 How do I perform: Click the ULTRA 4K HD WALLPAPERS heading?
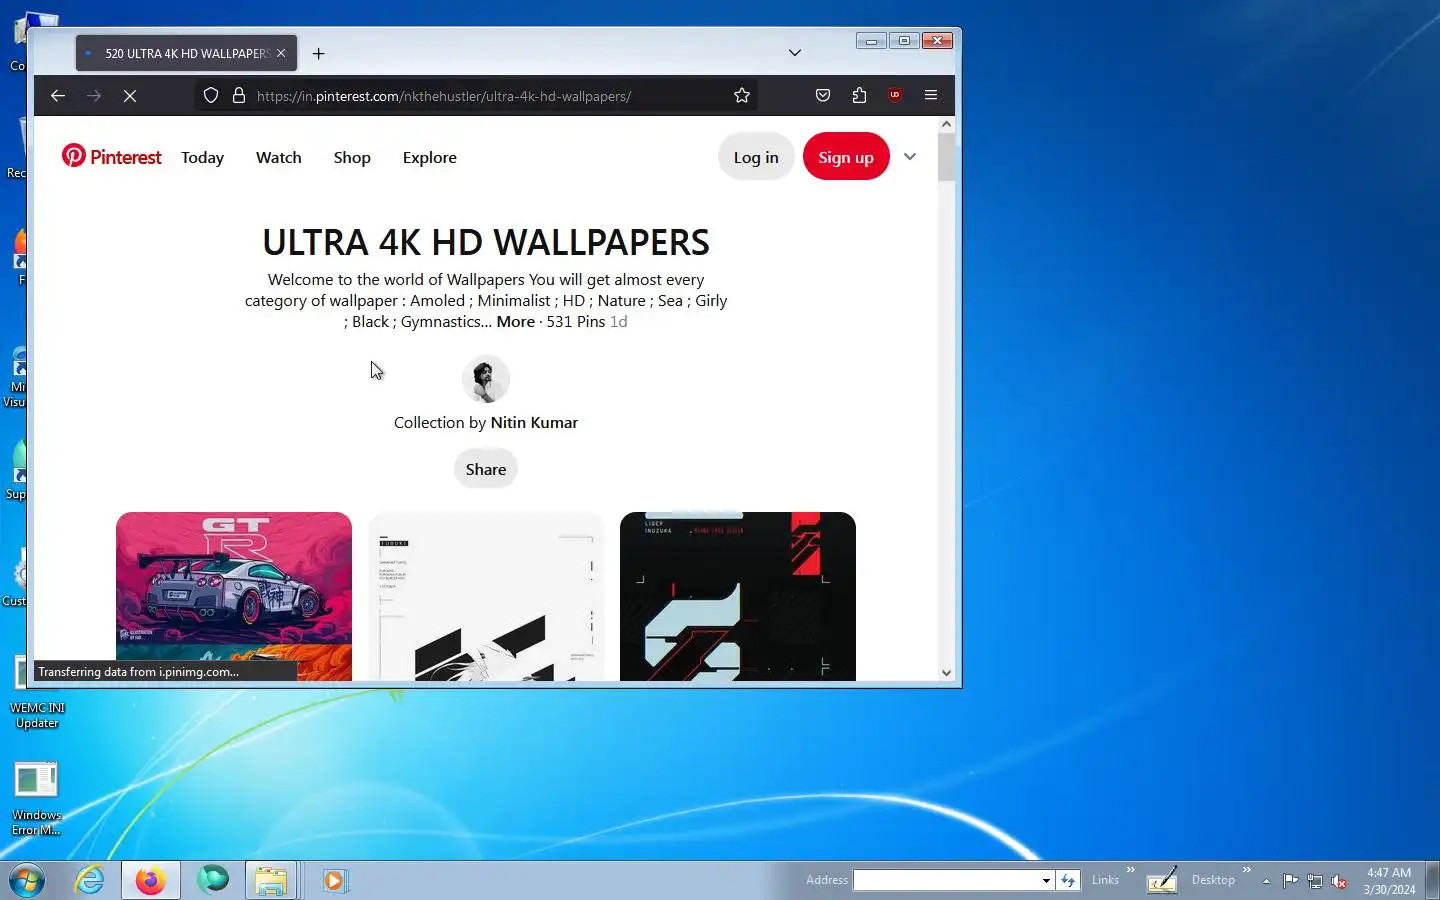(x=486, y=242)
